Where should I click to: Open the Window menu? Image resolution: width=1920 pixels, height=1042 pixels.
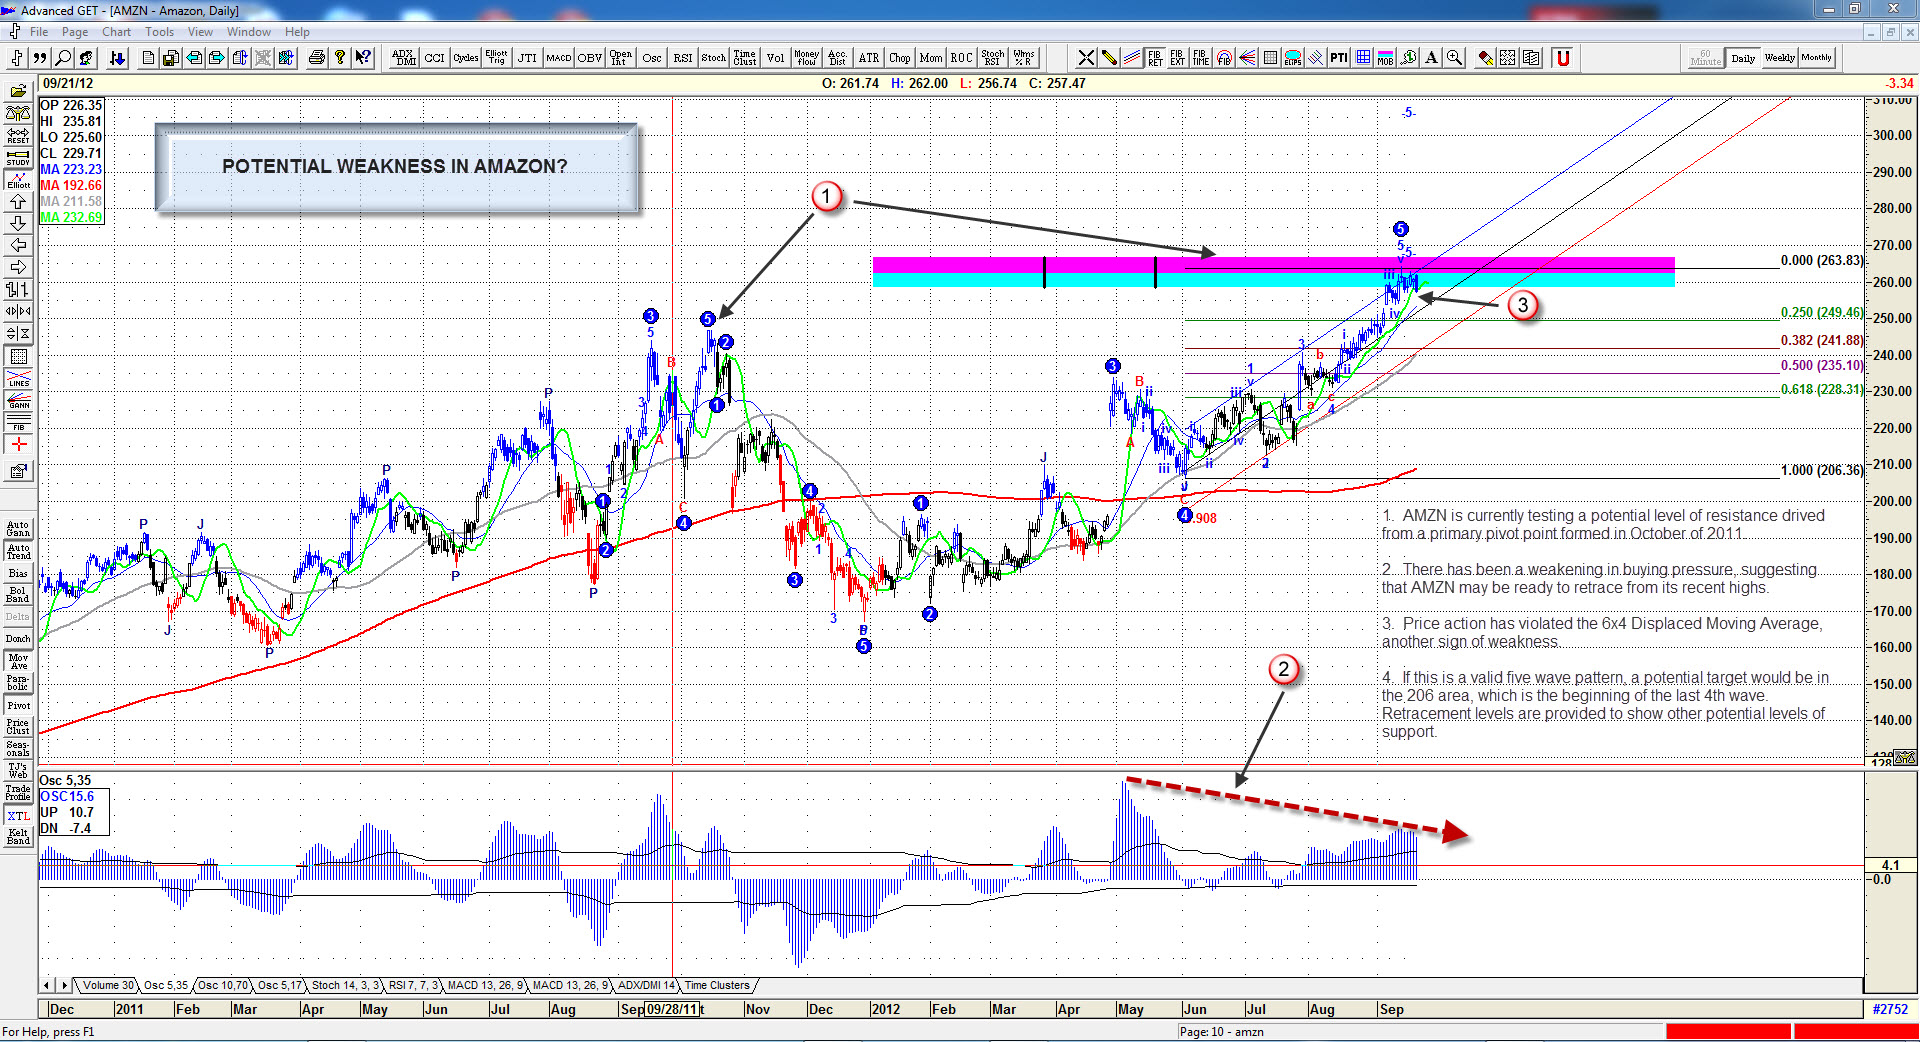[x=248, y=32]
